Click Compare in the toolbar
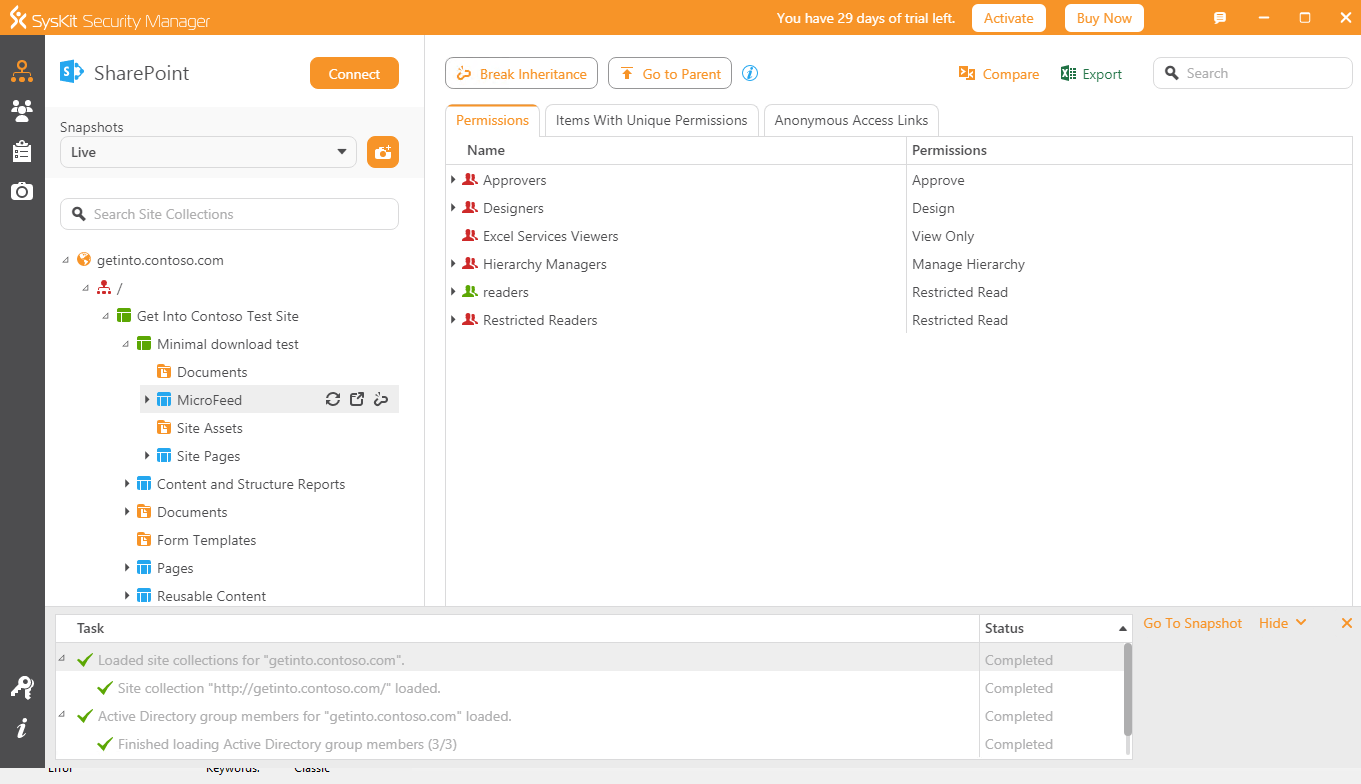The image size is (1361, 784). 999,74
